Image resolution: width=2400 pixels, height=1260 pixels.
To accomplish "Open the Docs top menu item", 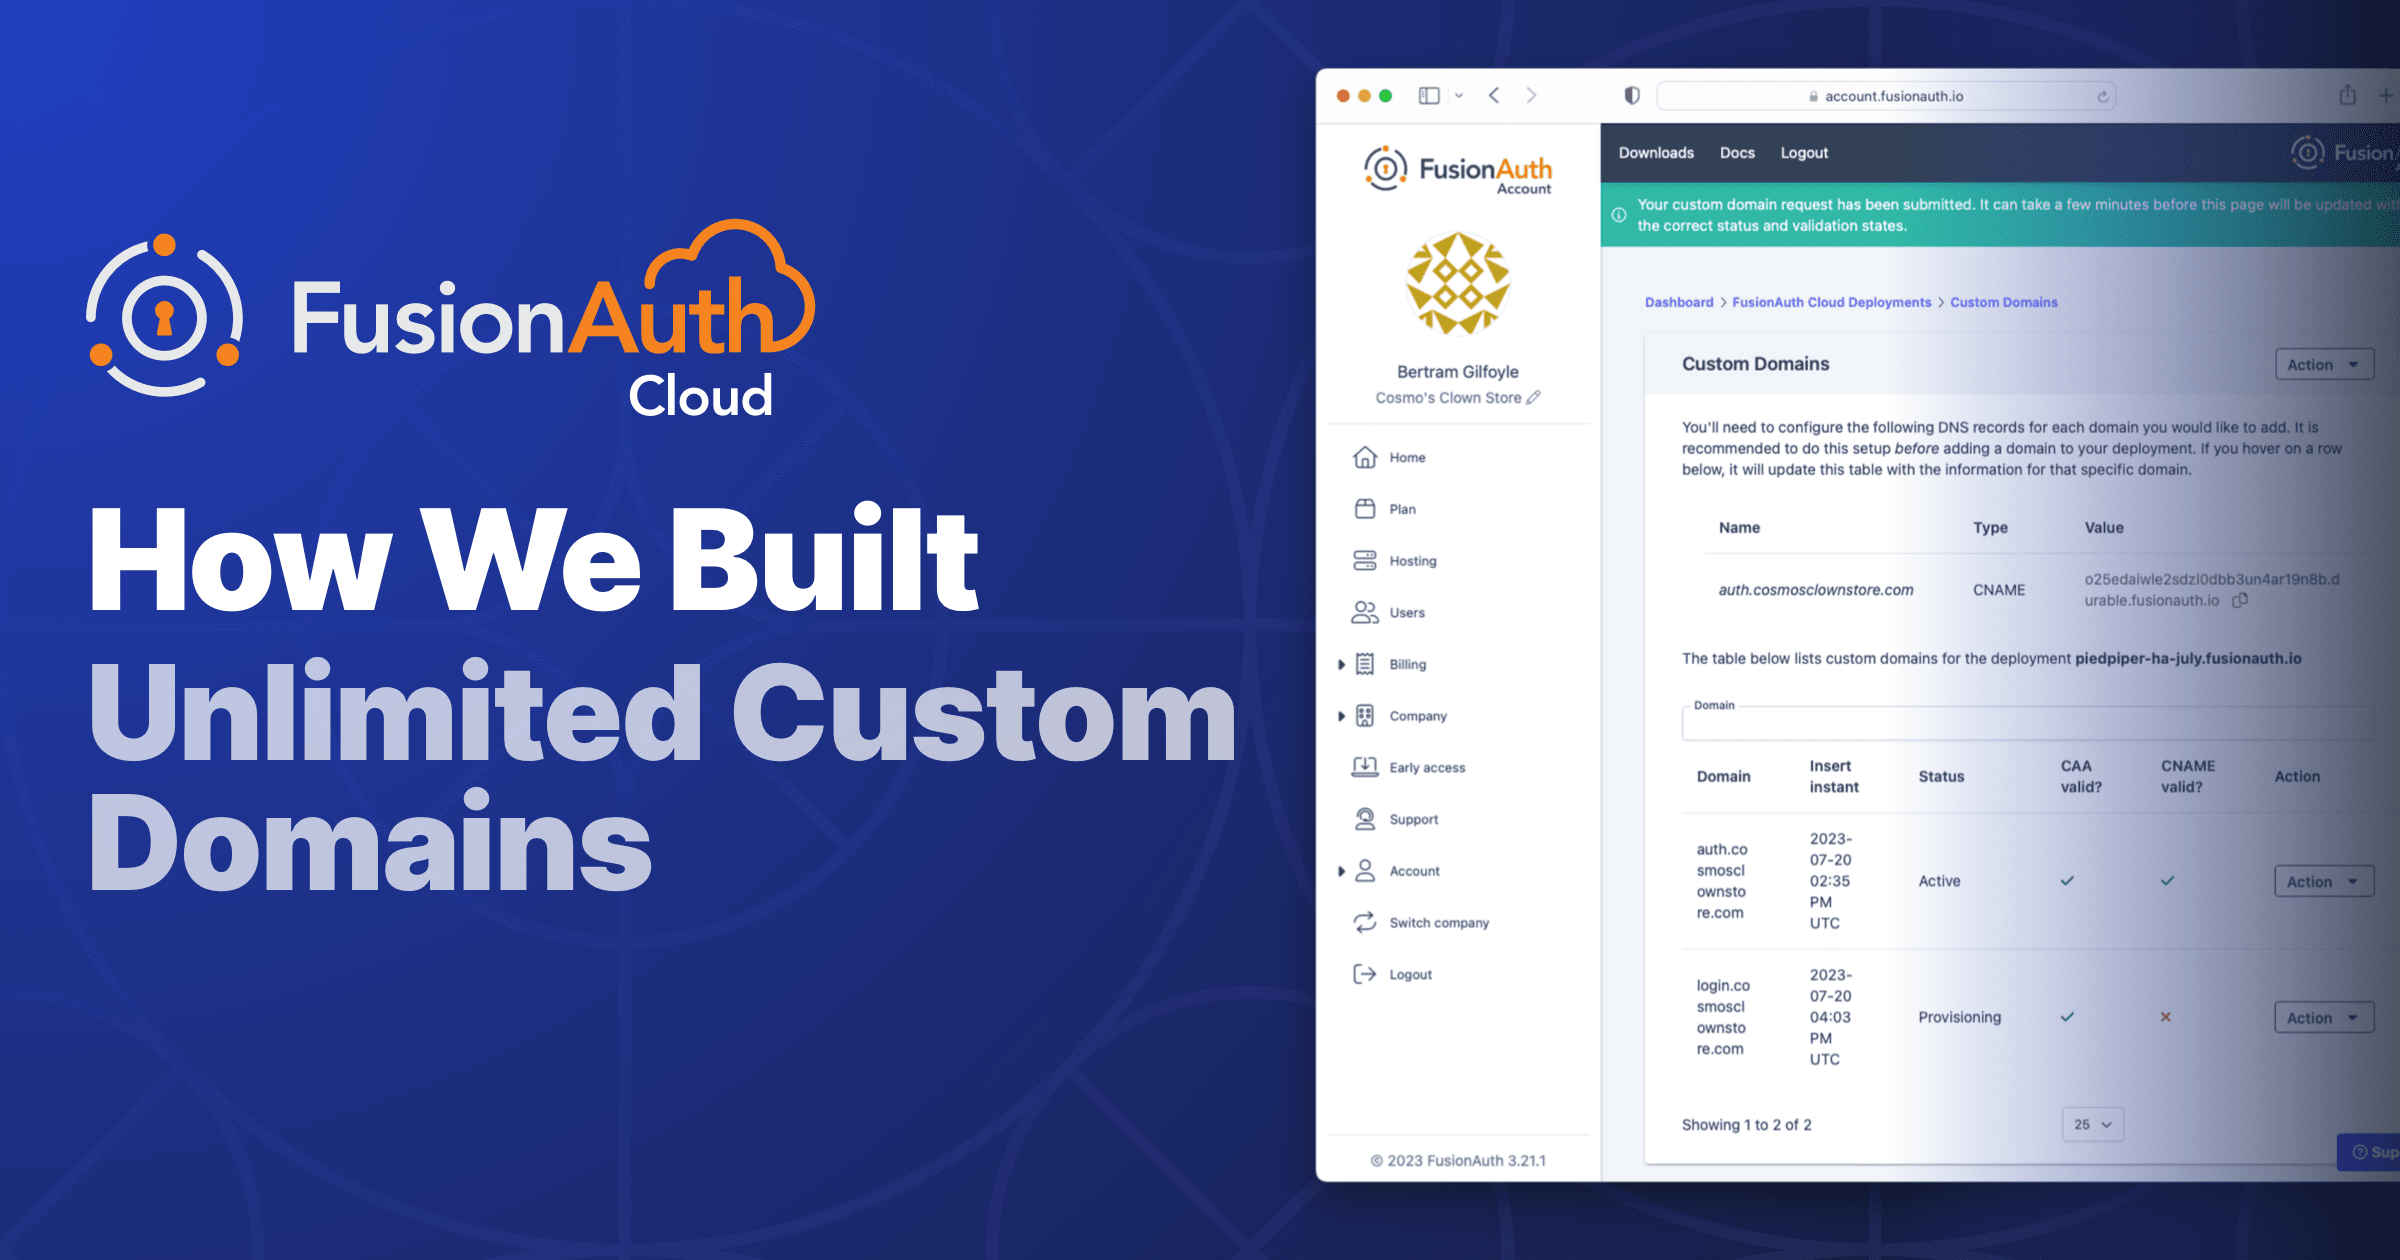I will [1737, 153].
